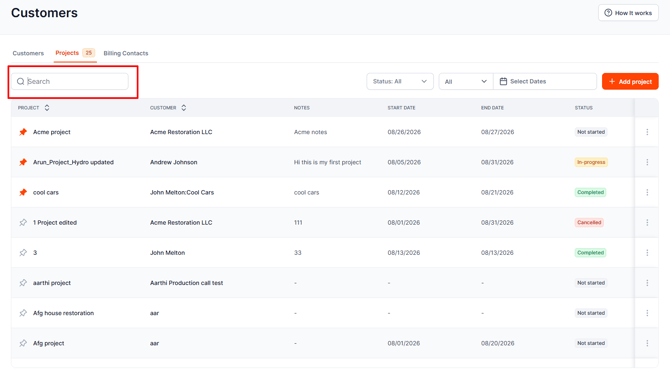Sort by Project column arrows
Image resolution: width=670 pixels, height=378 pixels.
coord(47,108)
